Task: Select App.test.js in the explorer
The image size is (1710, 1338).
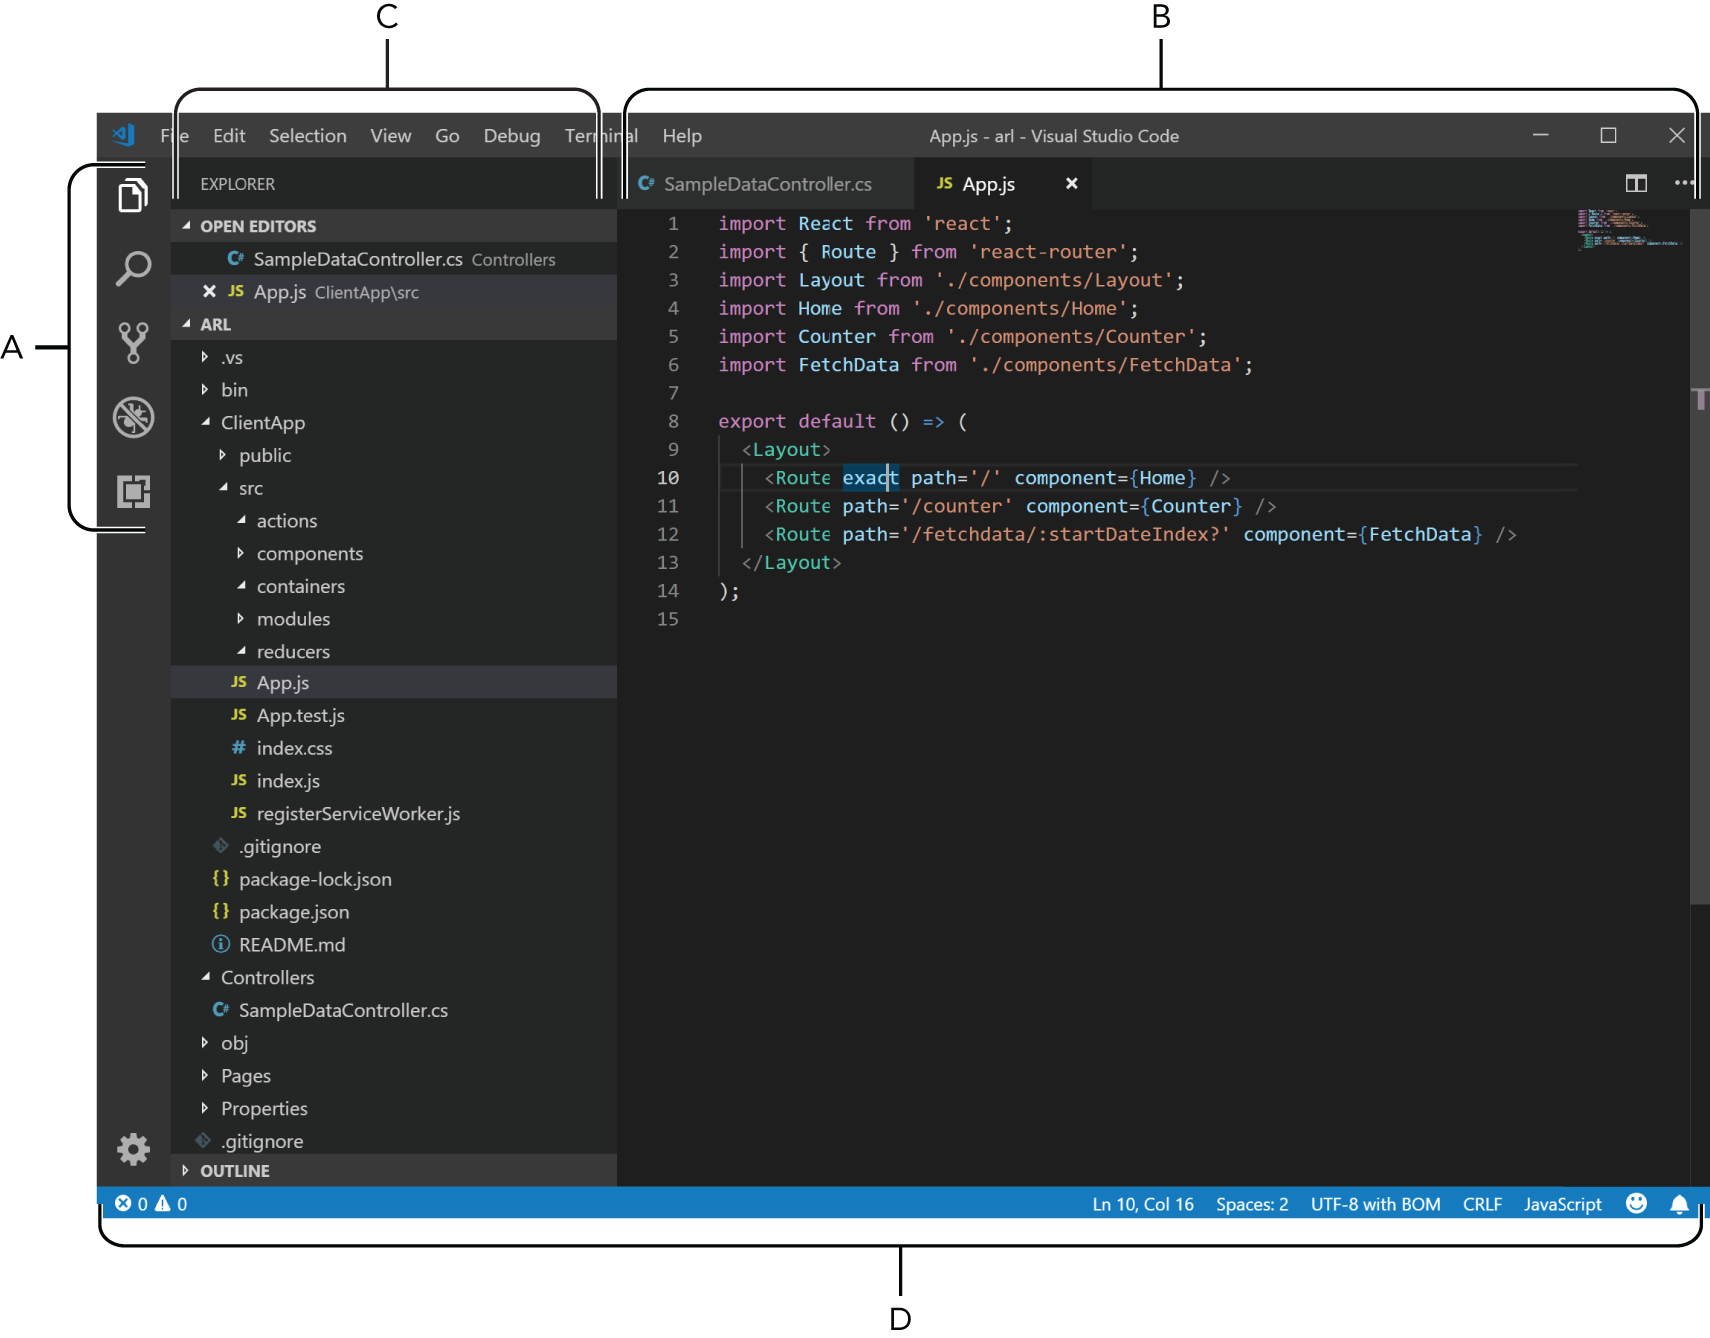Action: pyautogui.click(x=300, y=715)
